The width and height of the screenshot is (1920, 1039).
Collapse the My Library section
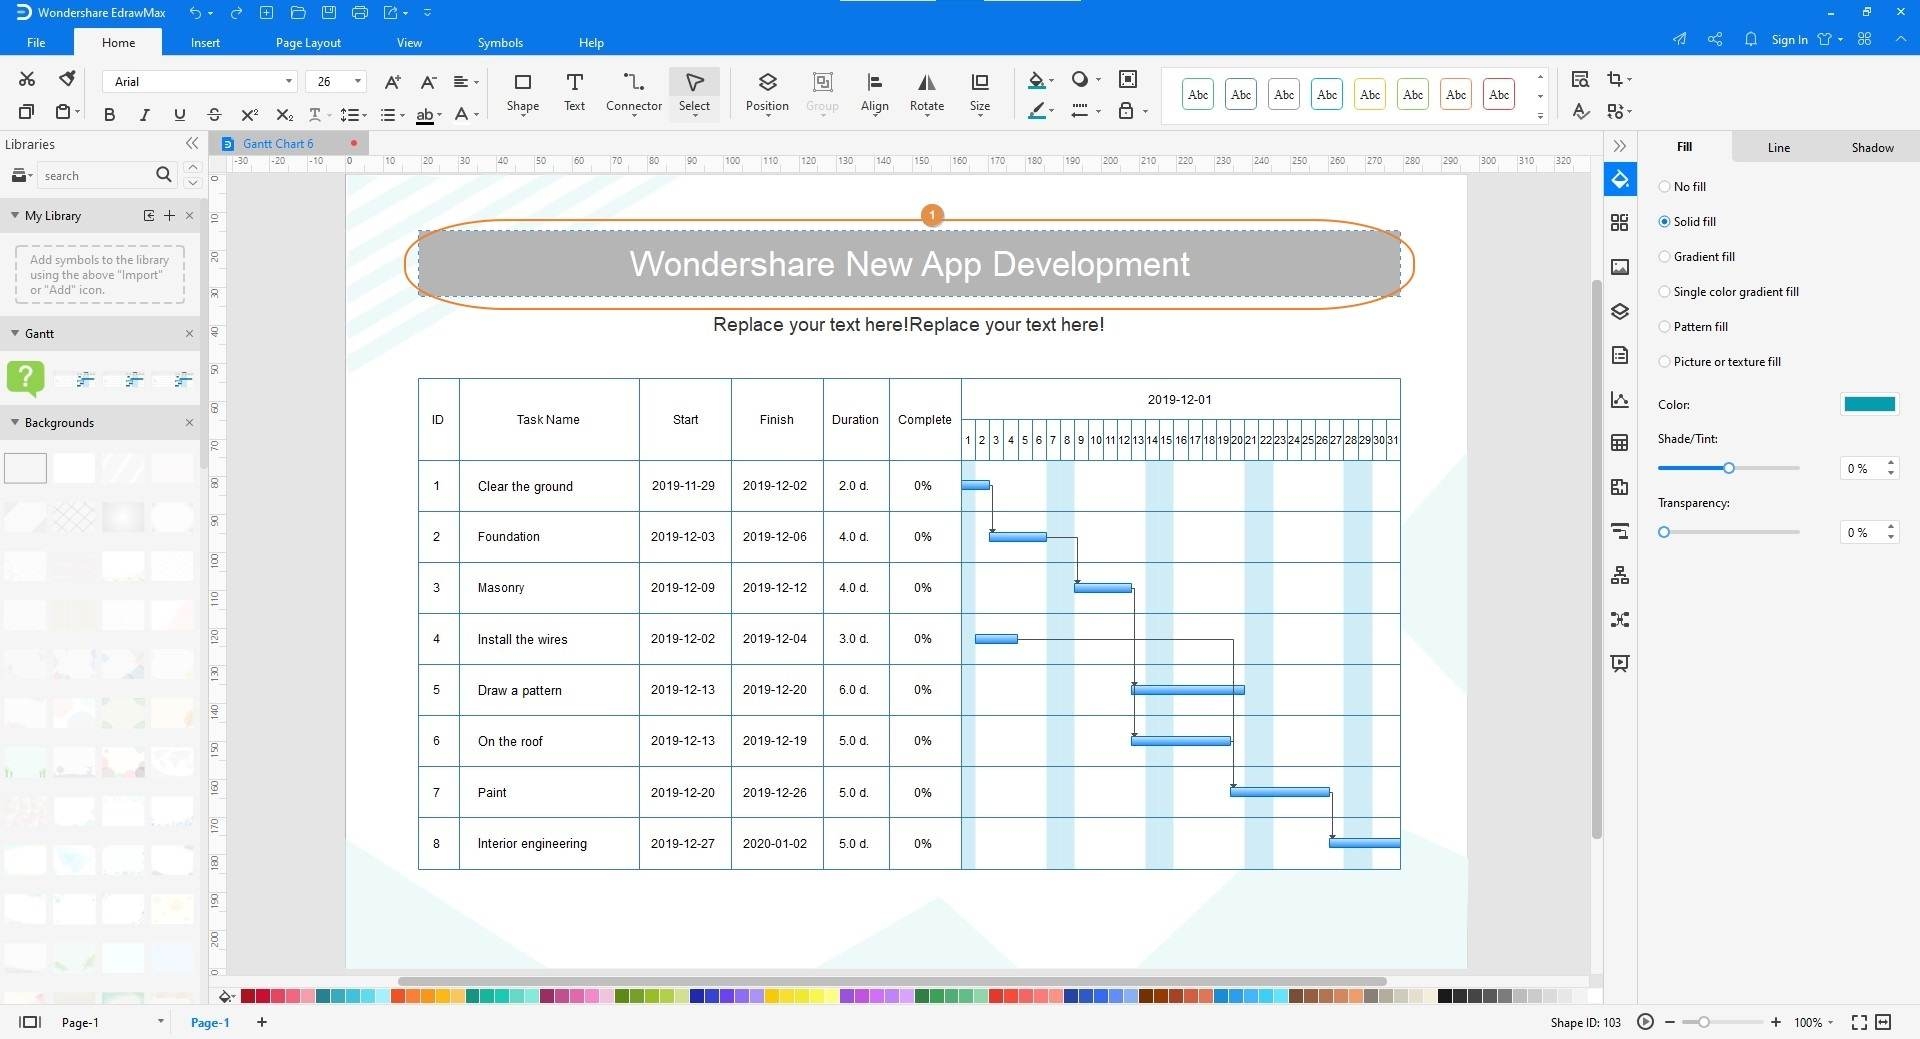pyautogui.click(x=14, y=215)
